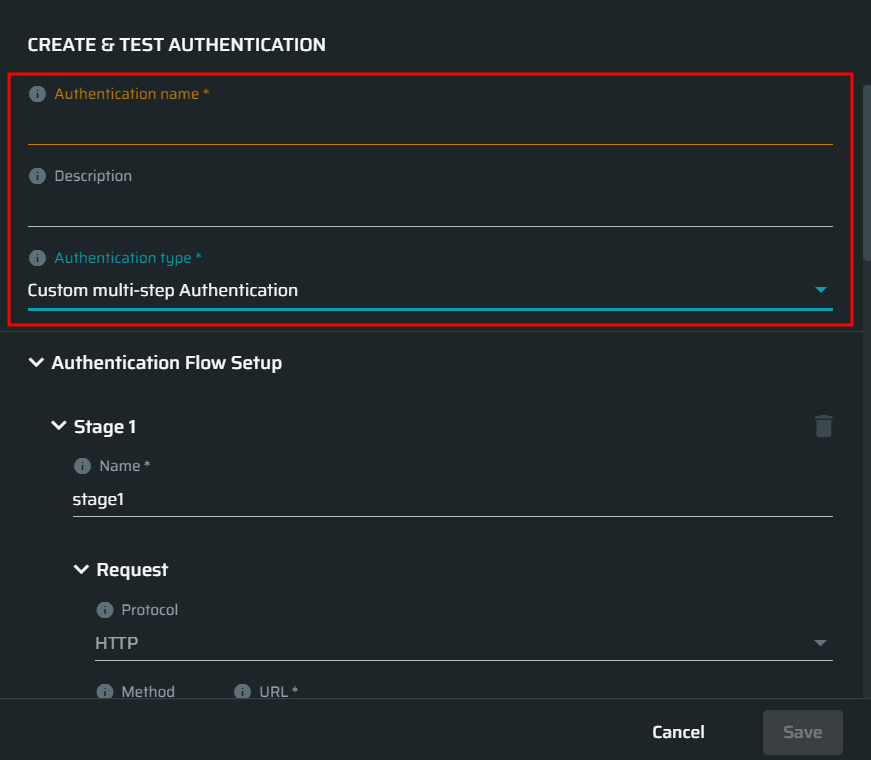
Task: Click info icon beside Description
Action: (37, 176)
